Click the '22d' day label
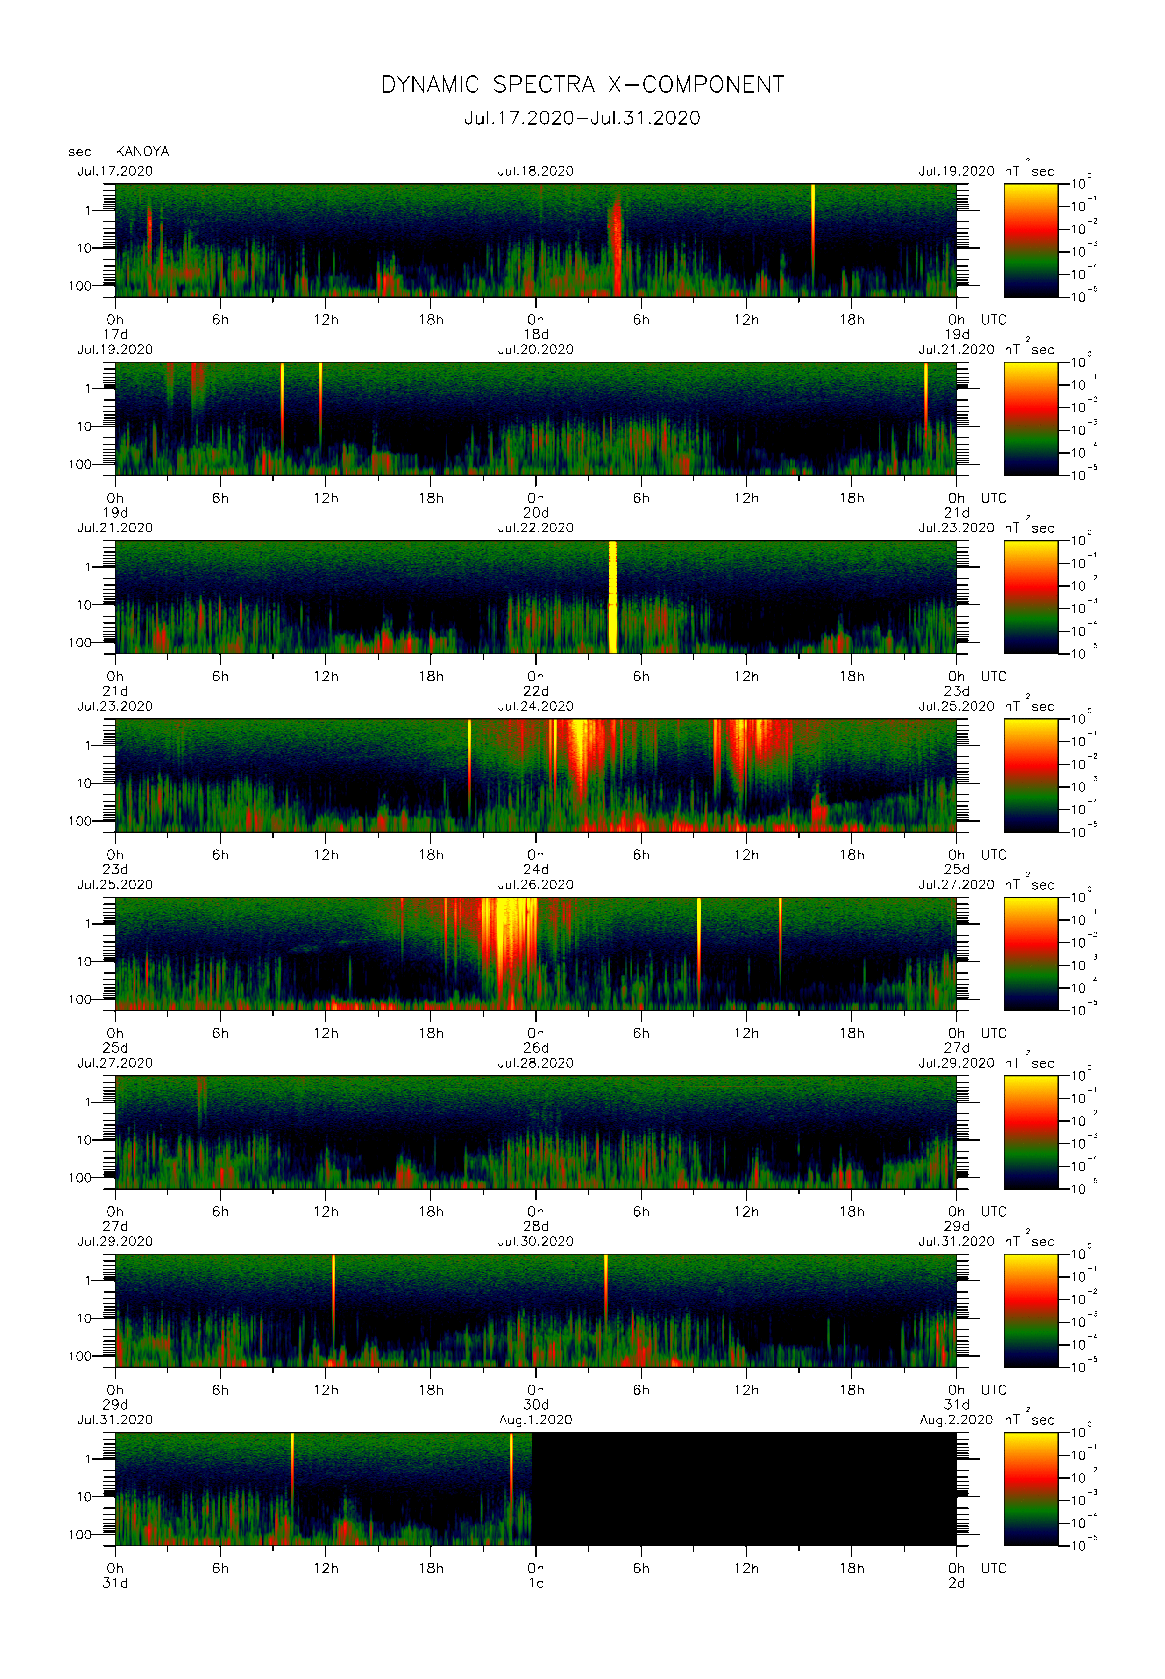 point(536,691)
